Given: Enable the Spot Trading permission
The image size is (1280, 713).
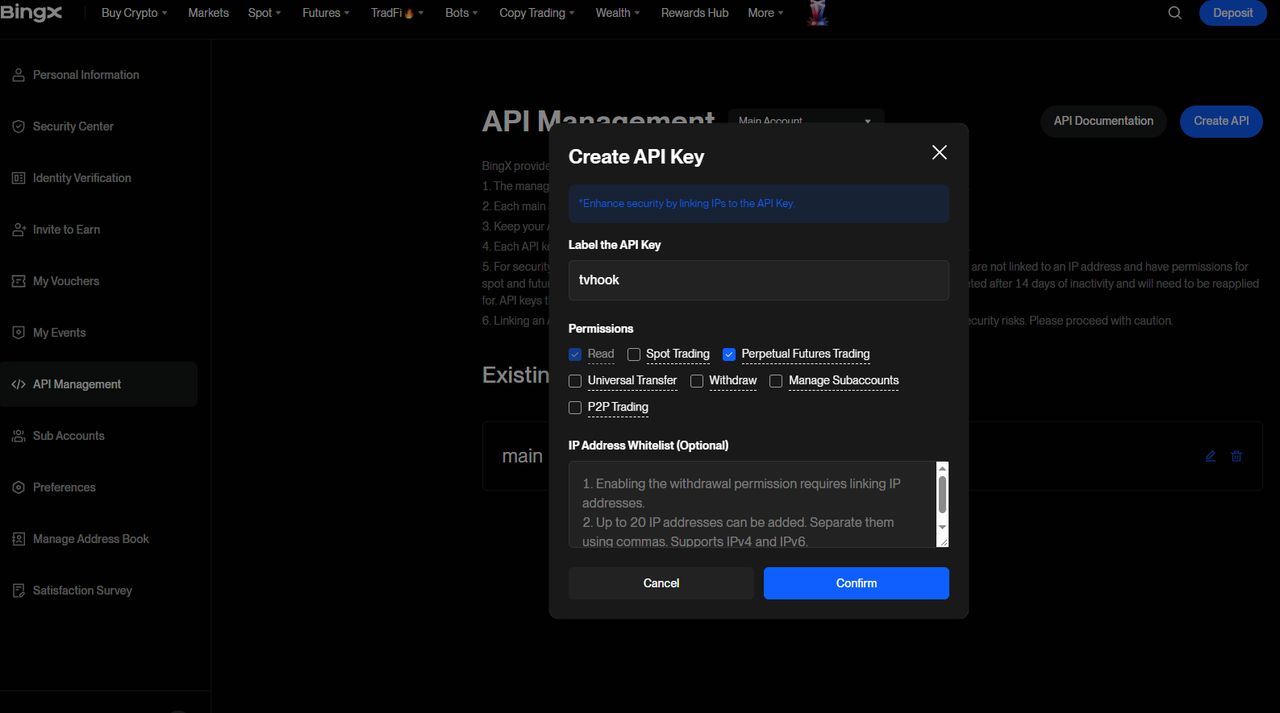Looking at the screenshot, I should pyautogui.click(x=634, y=354).
